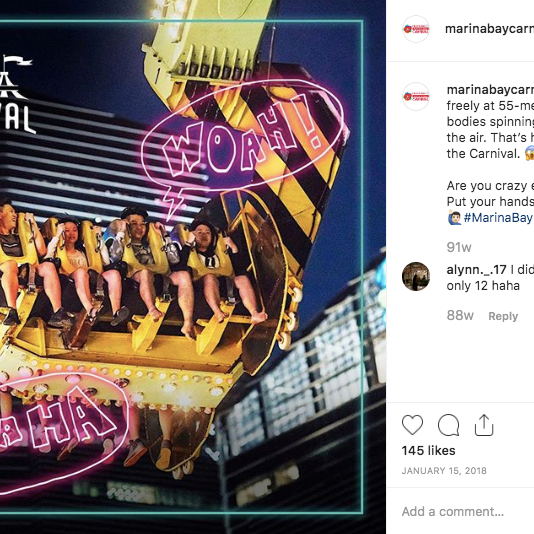Open the January 15, 2018 post date

[444, 471]
